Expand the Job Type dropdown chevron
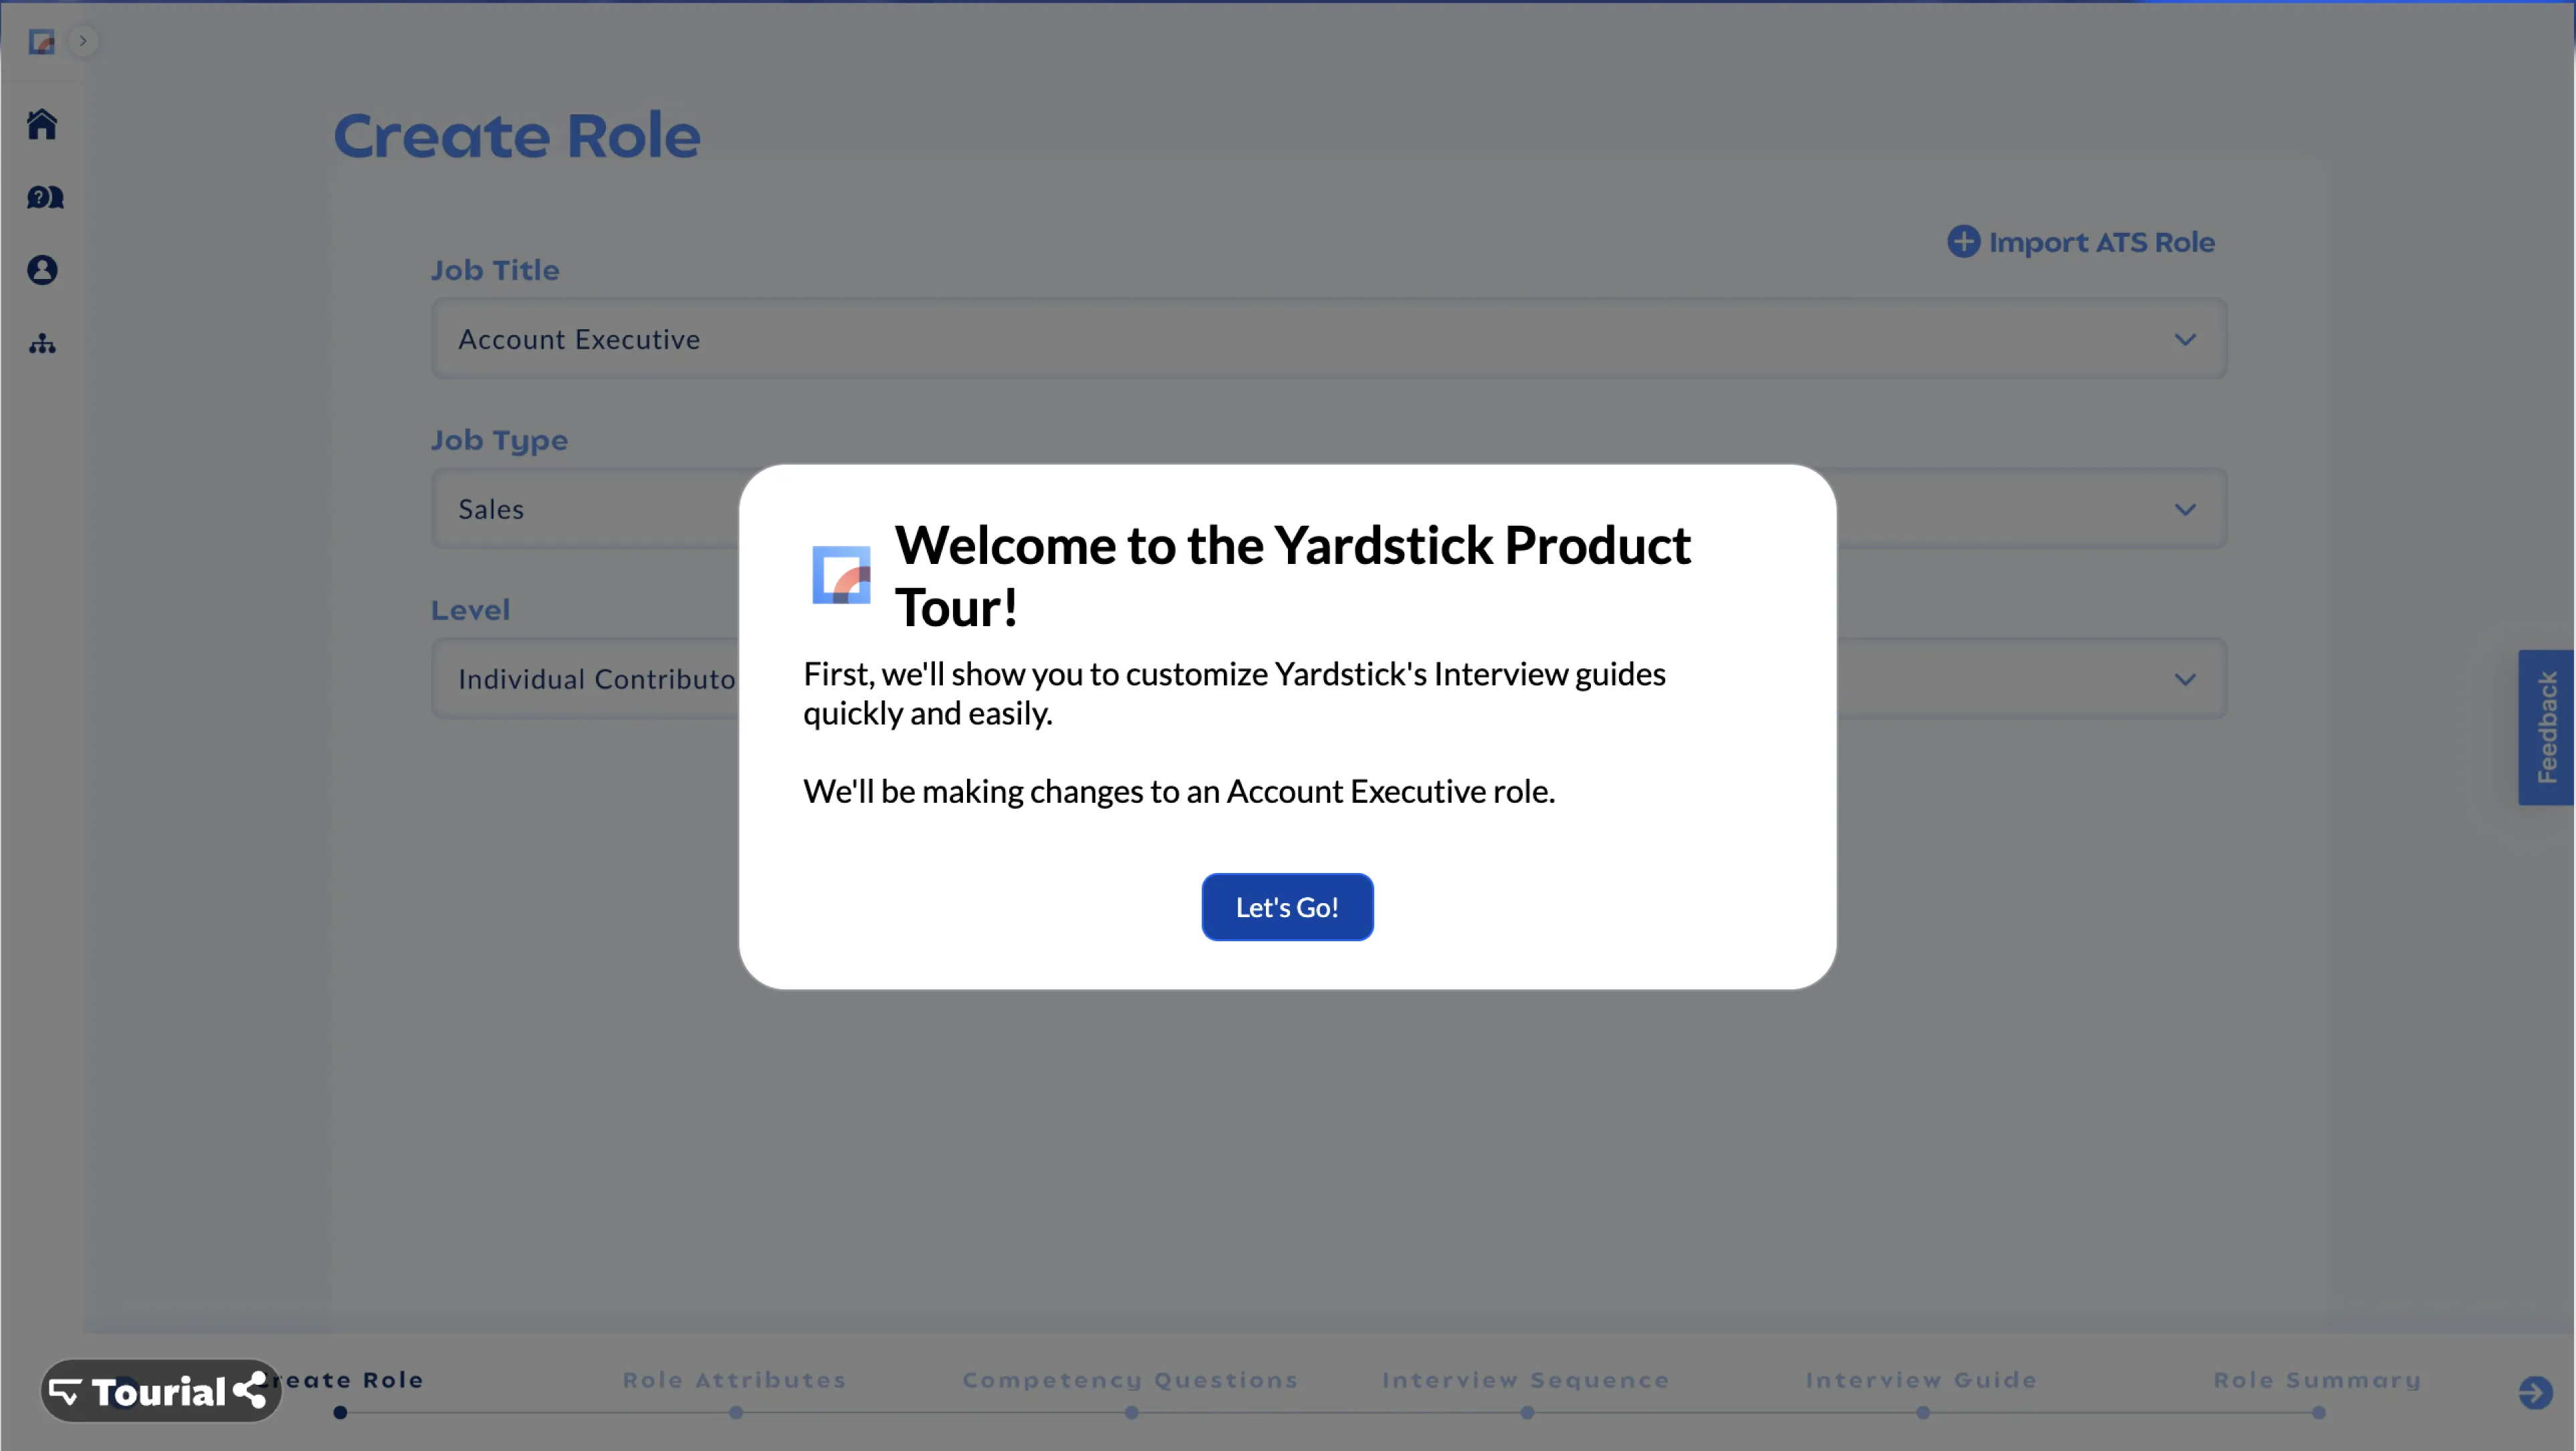Screen dimensions: 2576x1451 [x=2185, y=509]
